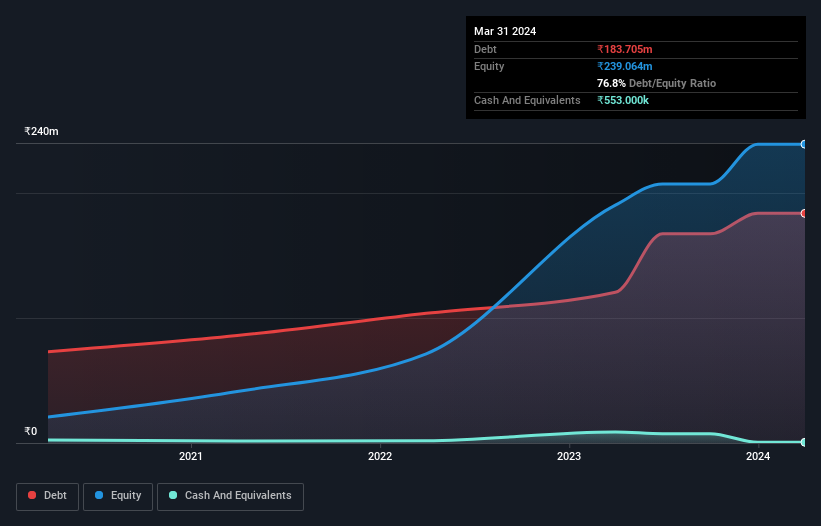Click the 2024 x-axis label
The image size is (821, 526).
(x=758, y=456)
